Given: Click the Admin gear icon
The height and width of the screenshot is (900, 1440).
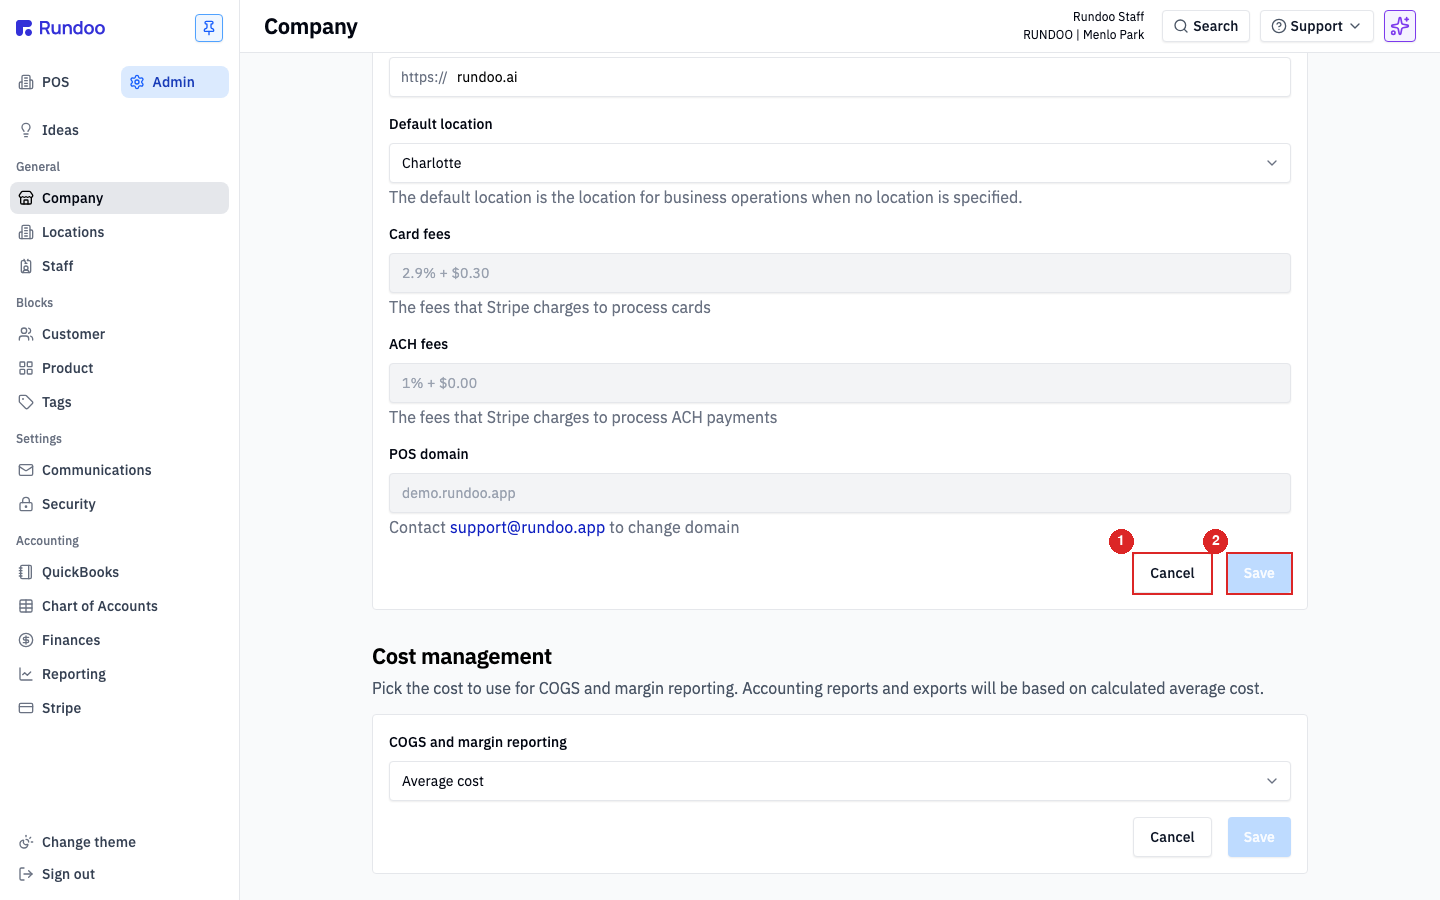Looking at the screenshot, I should point(137,82).
